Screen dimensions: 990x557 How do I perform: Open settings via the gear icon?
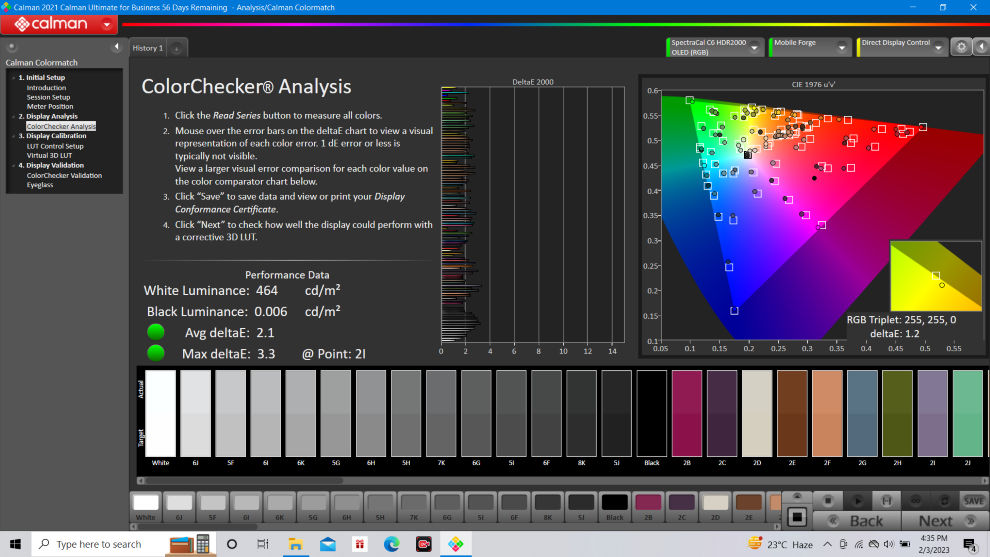pos(961,47)
